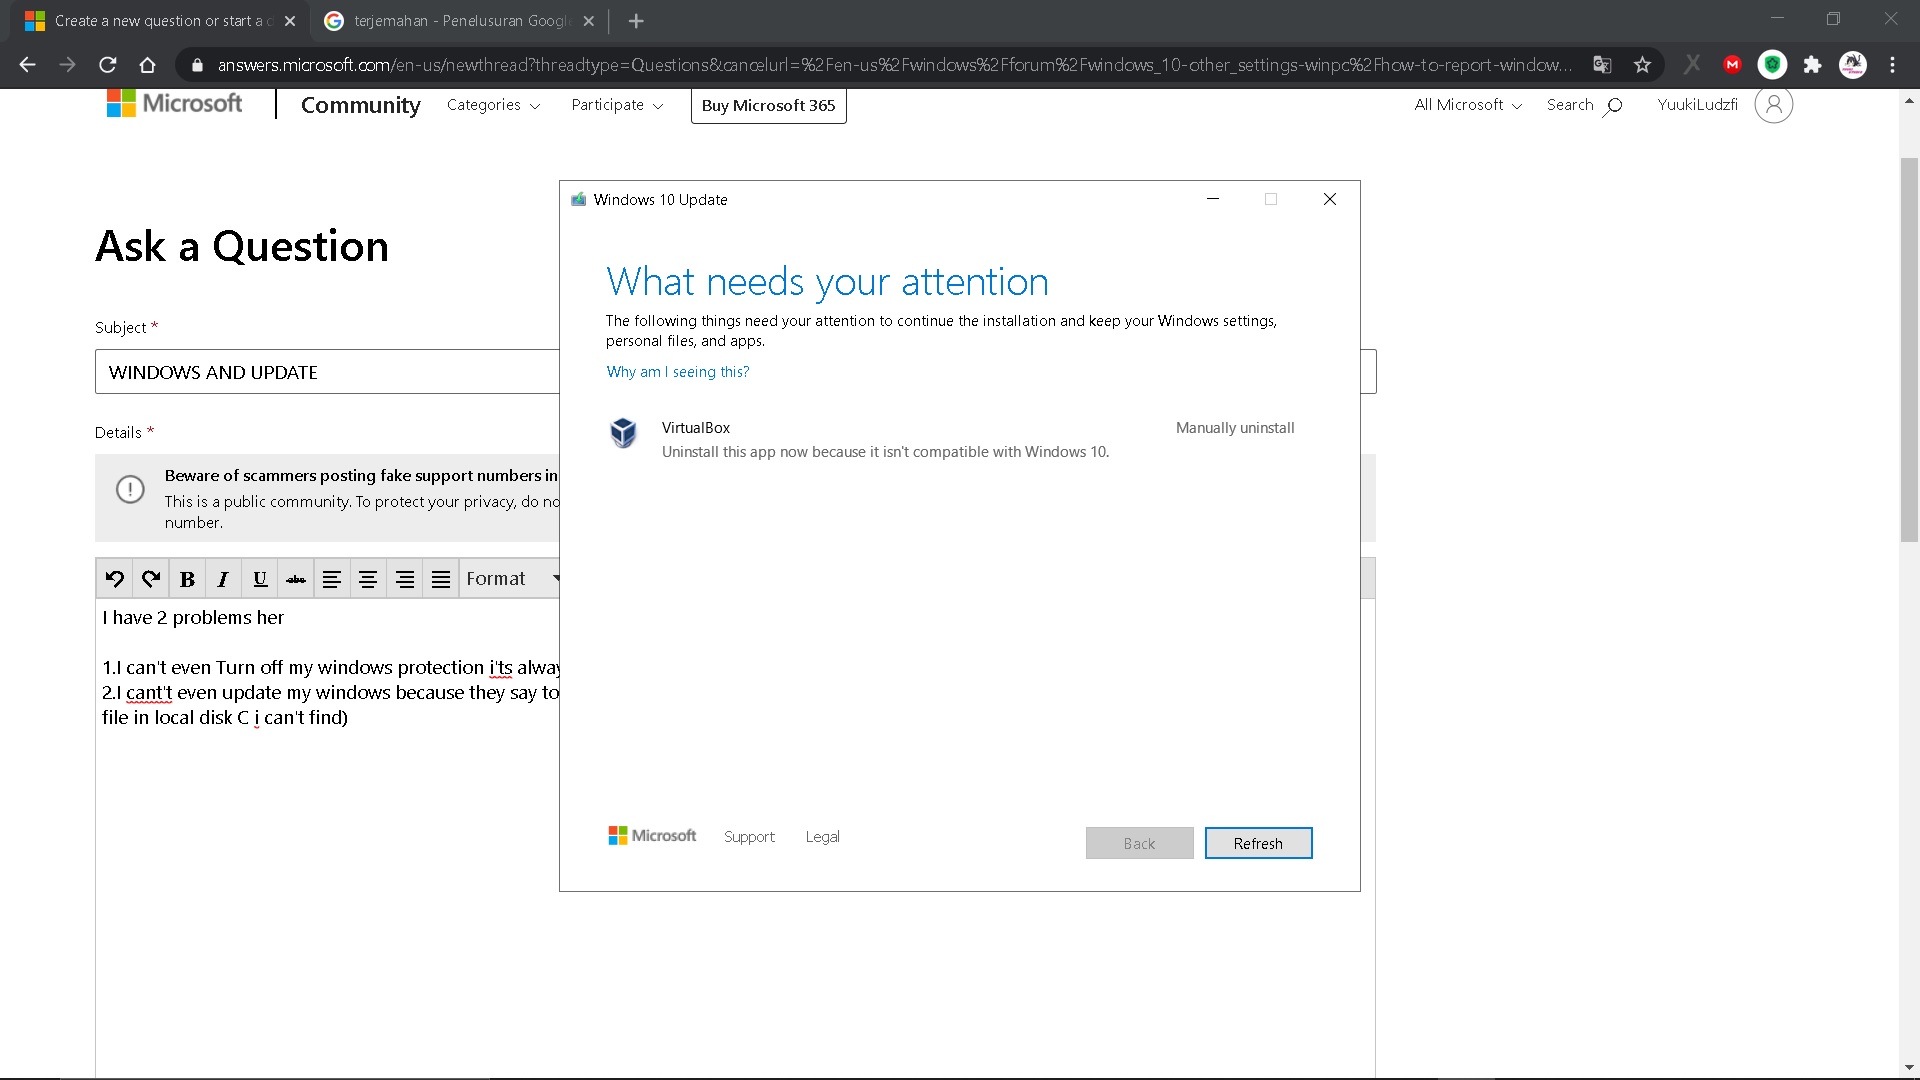This screenshot has height=1080, width=1920.
Task: Minimize the Windows 10 Update dialog
Action: pyautogui.click(x=1213, y=199)
